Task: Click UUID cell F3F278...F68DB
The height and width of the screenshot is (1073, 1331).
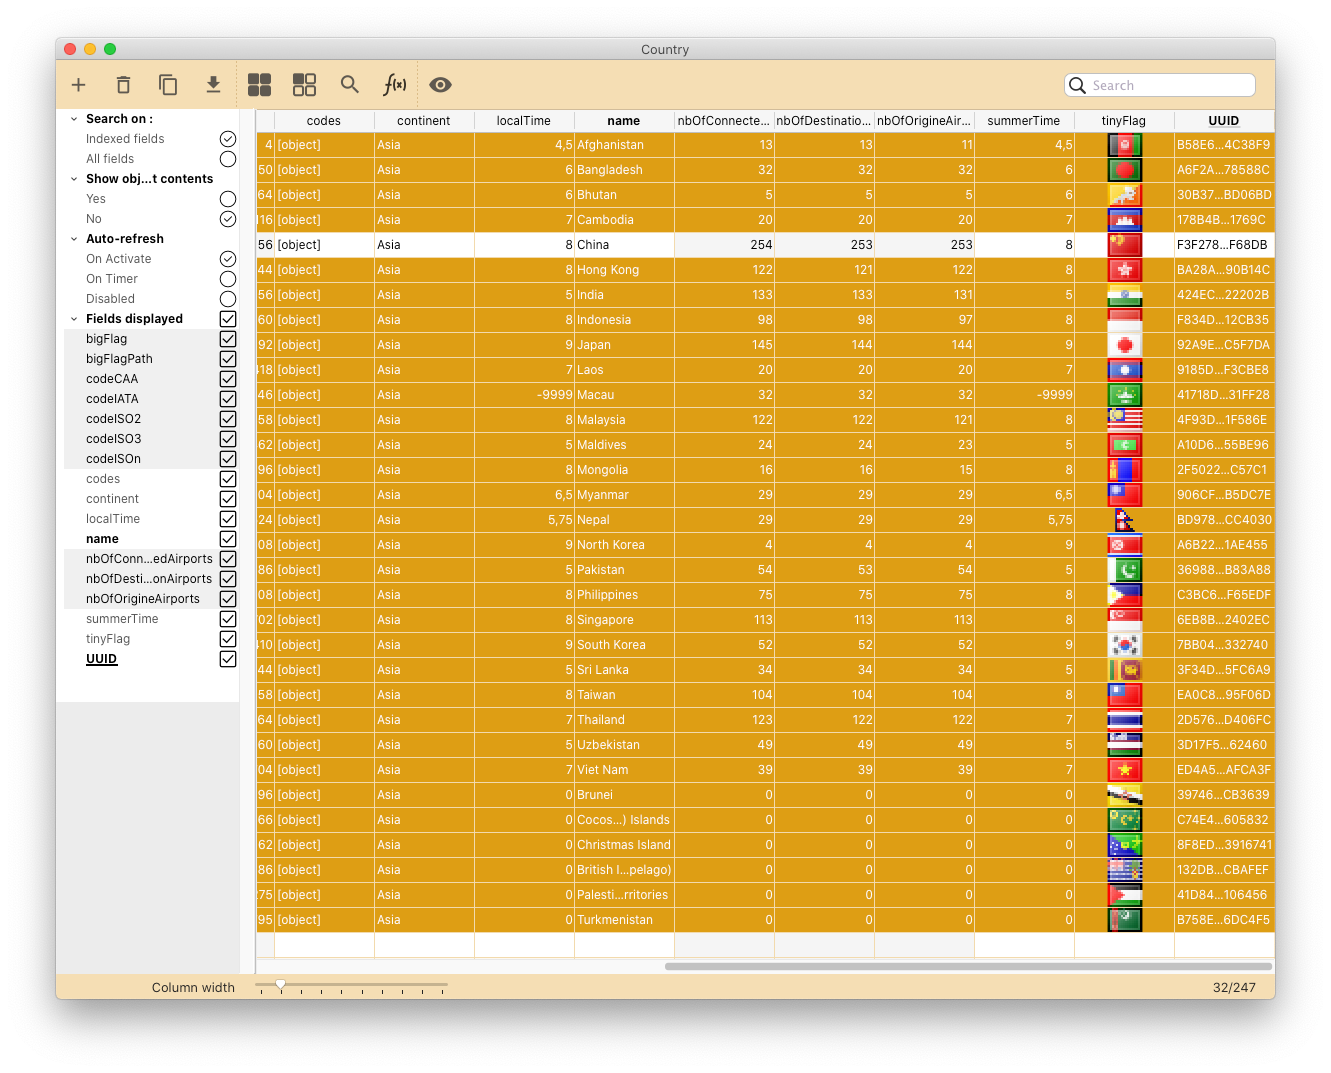Action: pos(1224,245)
